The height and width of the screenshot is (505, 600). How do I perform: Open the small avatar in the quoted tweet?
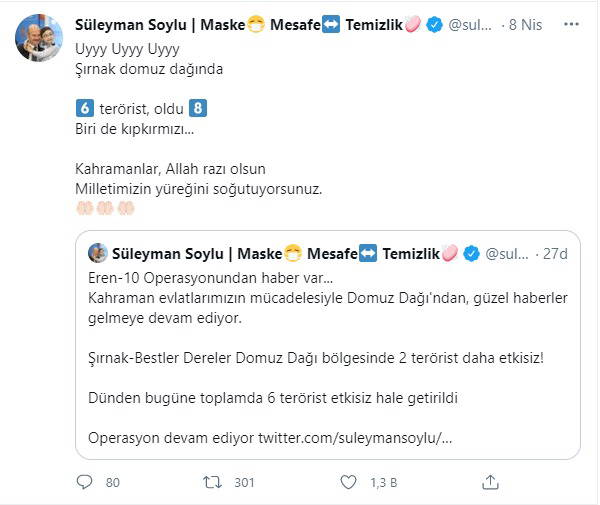(x=98, y=253)
